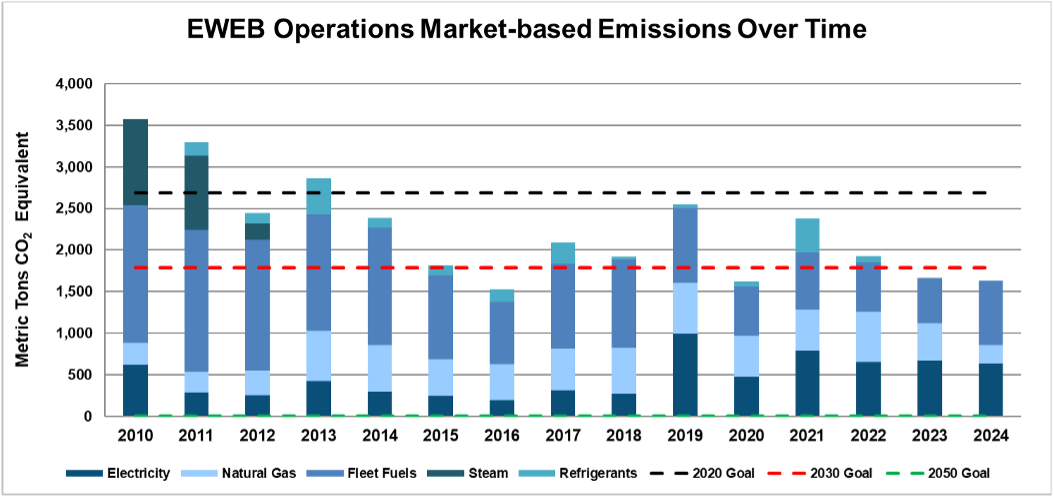Select the '2030 Goal' legend entry
1054x497 pixels.
click(820, 473)
